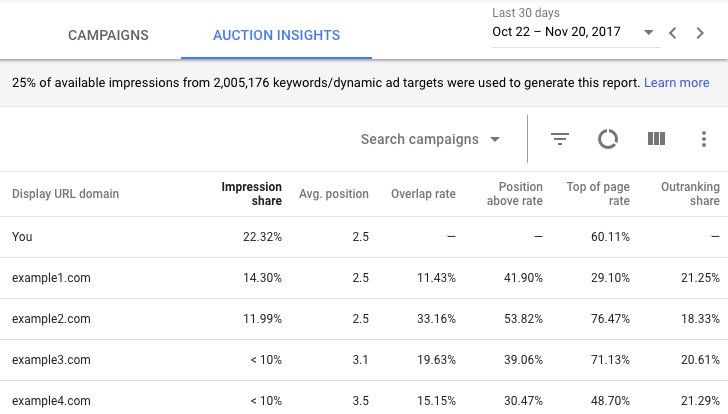This screenshot has height=414, width=728.
Task: Go to the previous date range
Action: coord(673,33)
